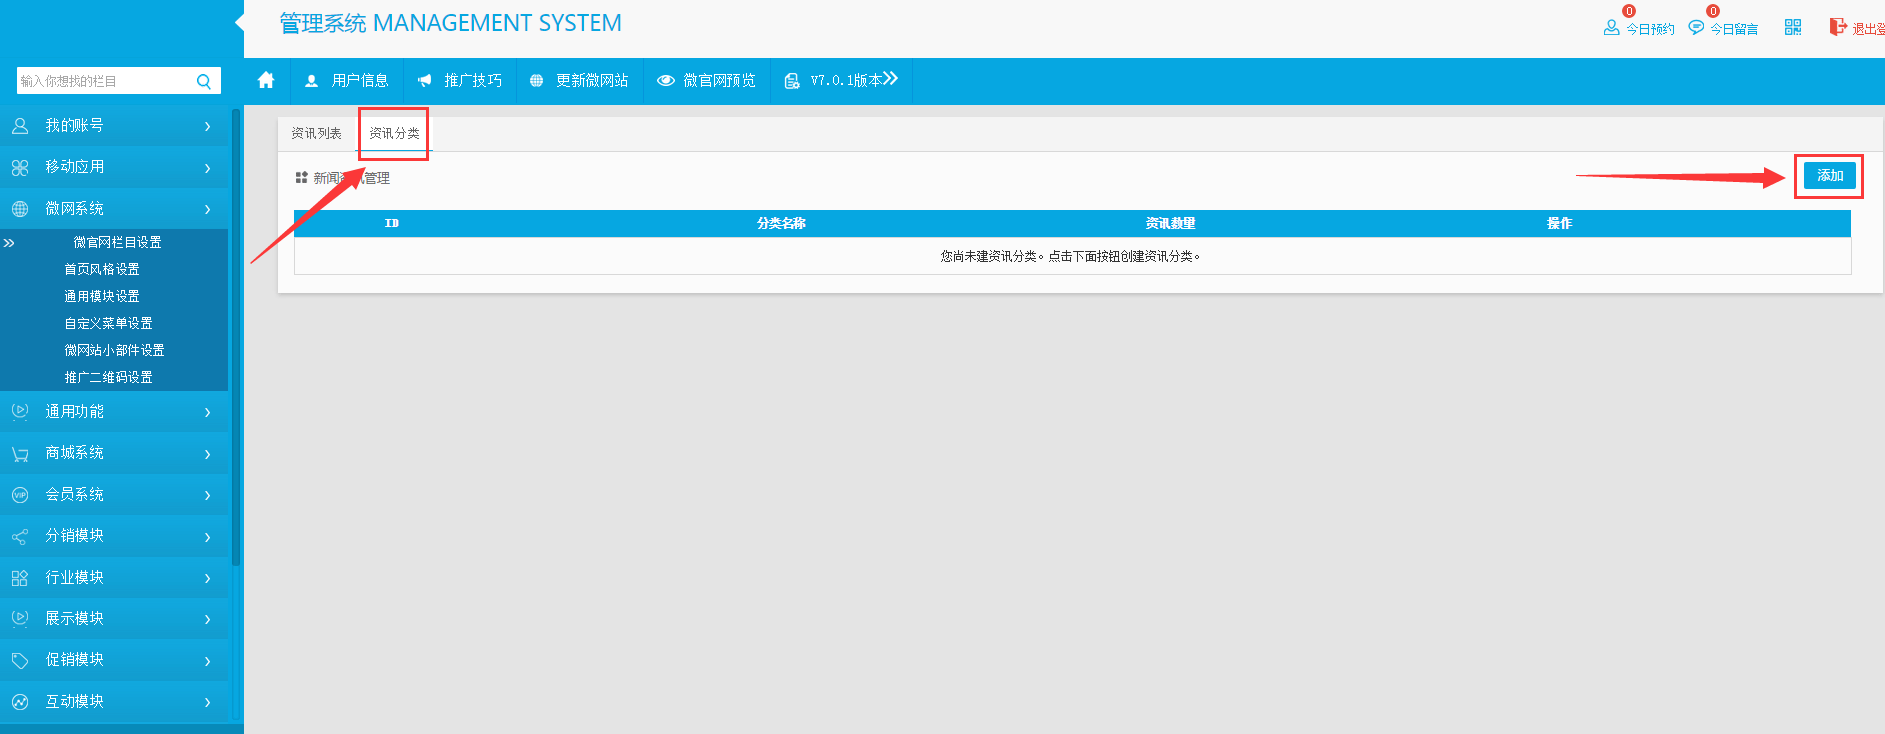Open the QR code icon in header
This screenshot has height=734, width=1885.
(x=1793, y=27)
